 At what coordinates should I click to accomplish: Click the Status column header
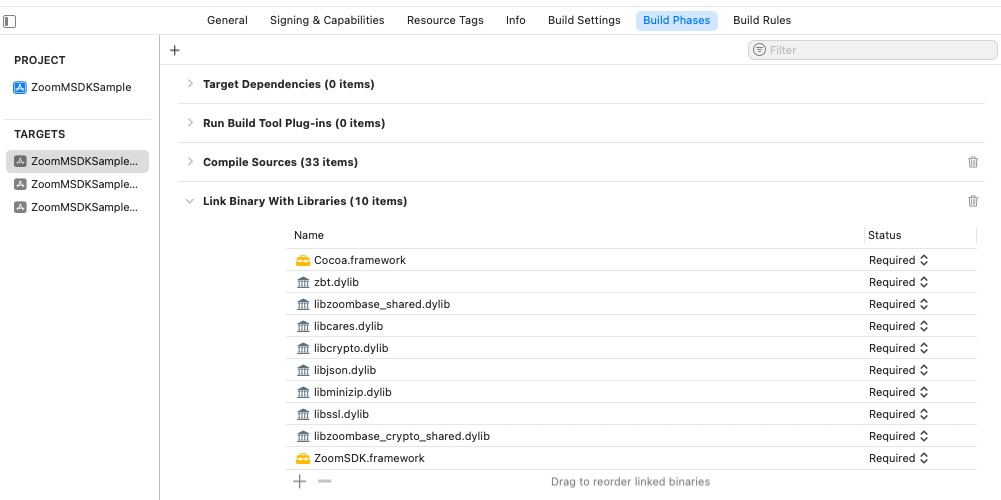pos(885,236)
